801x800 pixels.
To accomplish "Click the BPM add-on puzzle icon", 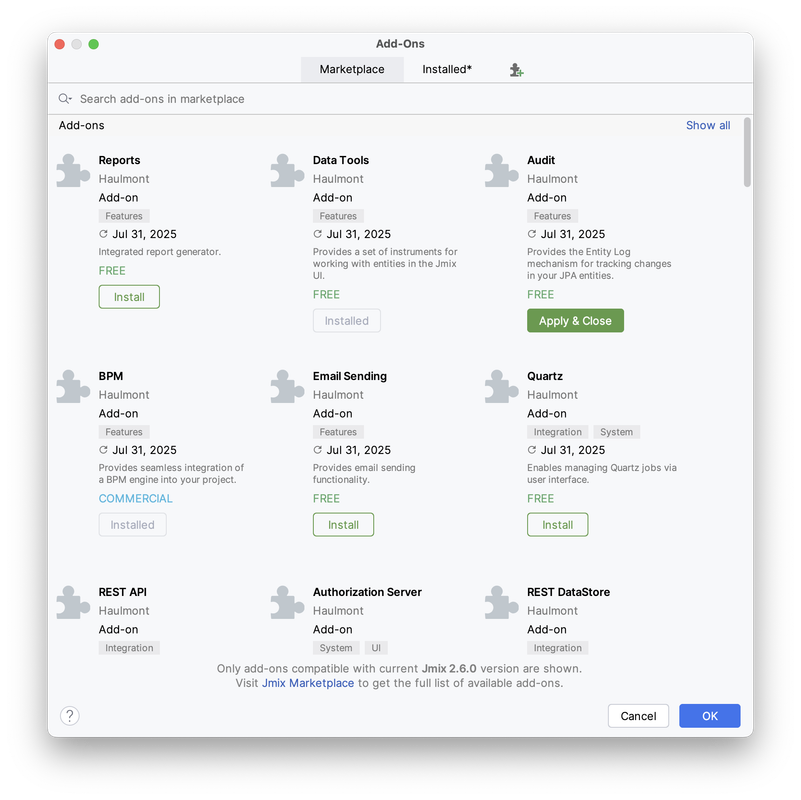I will coord(73,387).
